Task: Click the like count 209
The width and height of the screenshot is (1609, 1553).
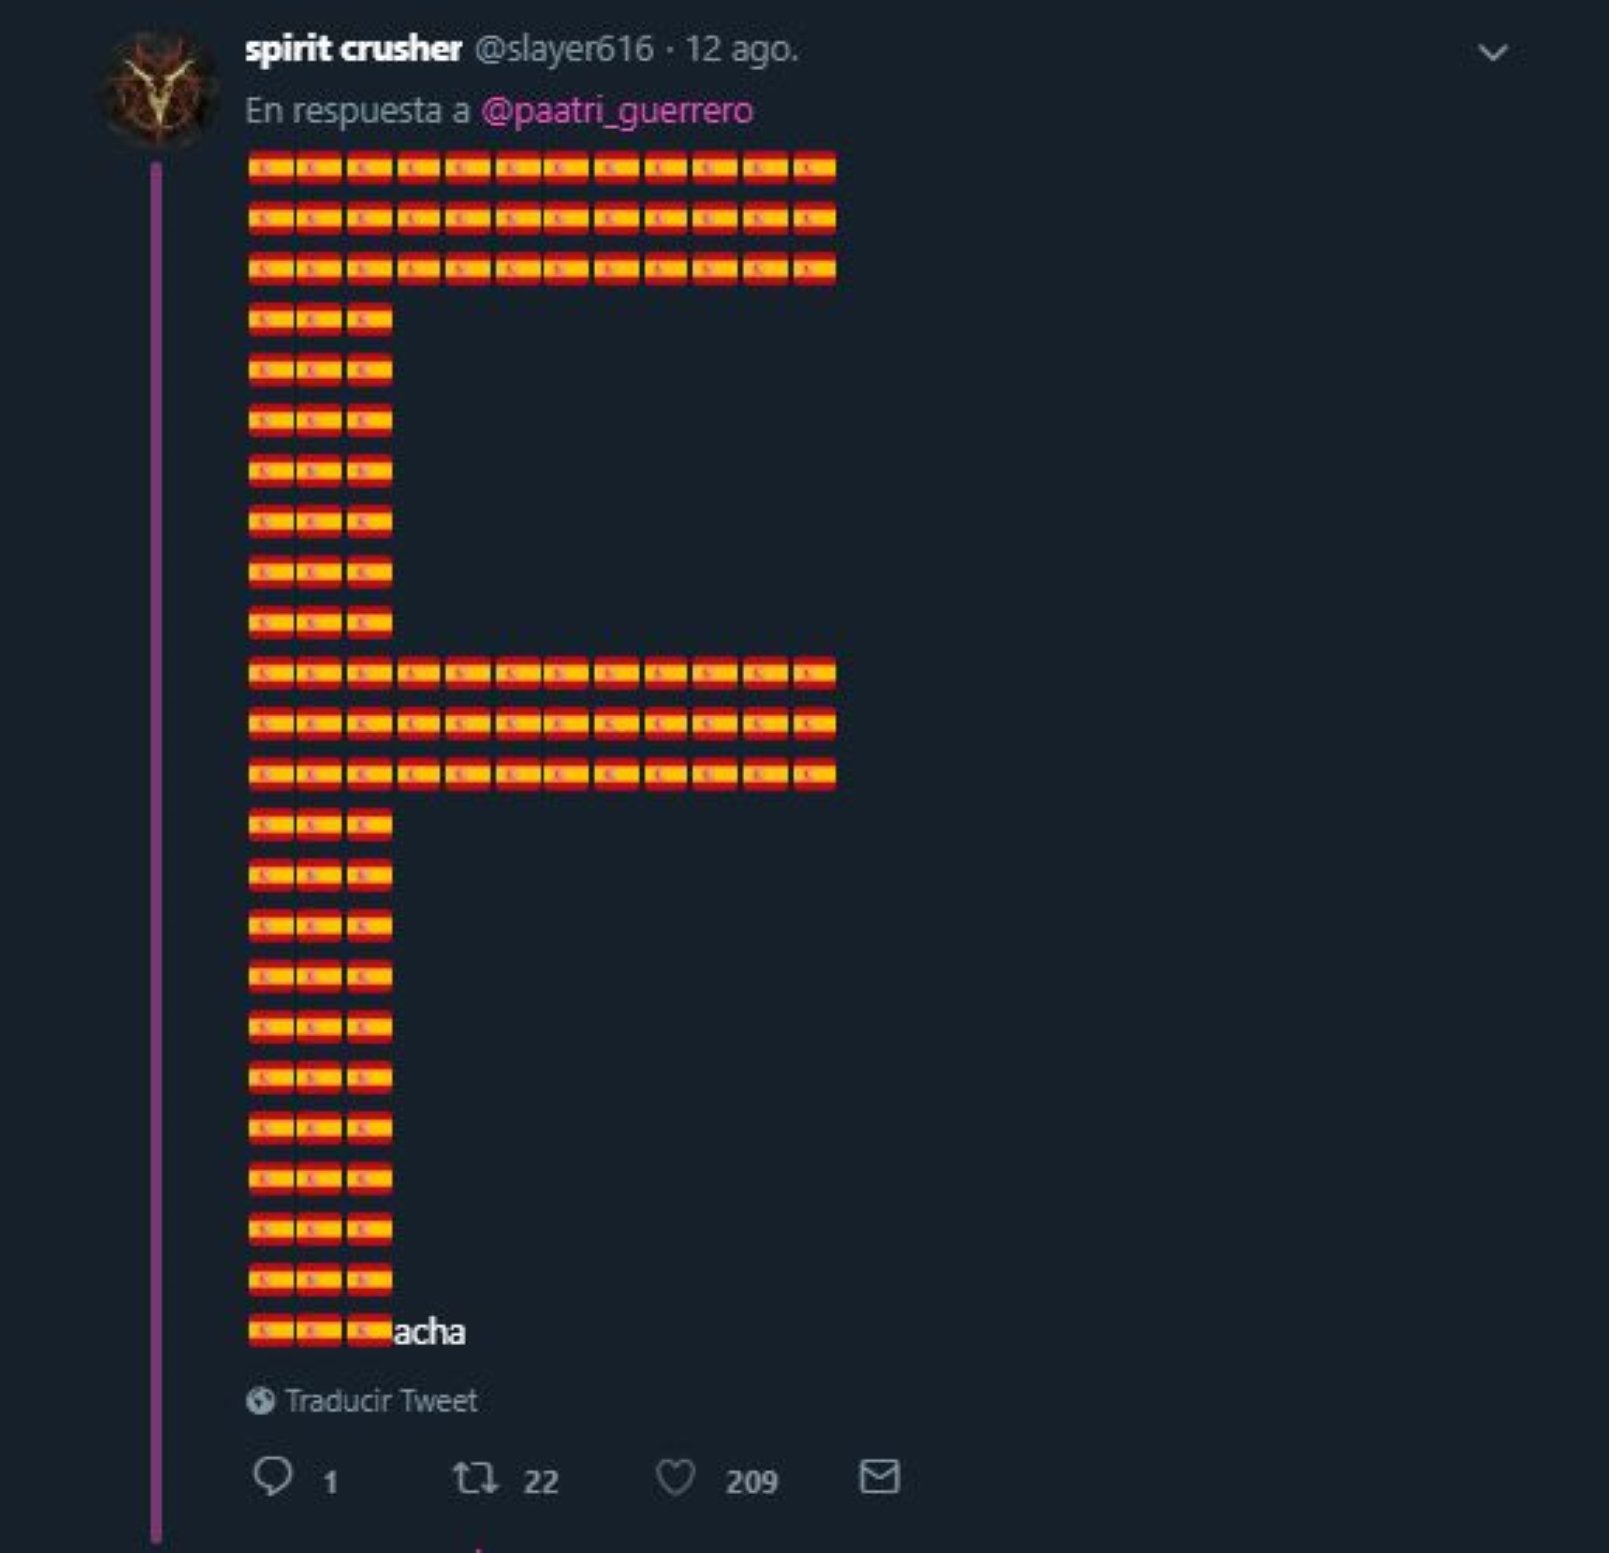Action: (x=752, y=1482)
